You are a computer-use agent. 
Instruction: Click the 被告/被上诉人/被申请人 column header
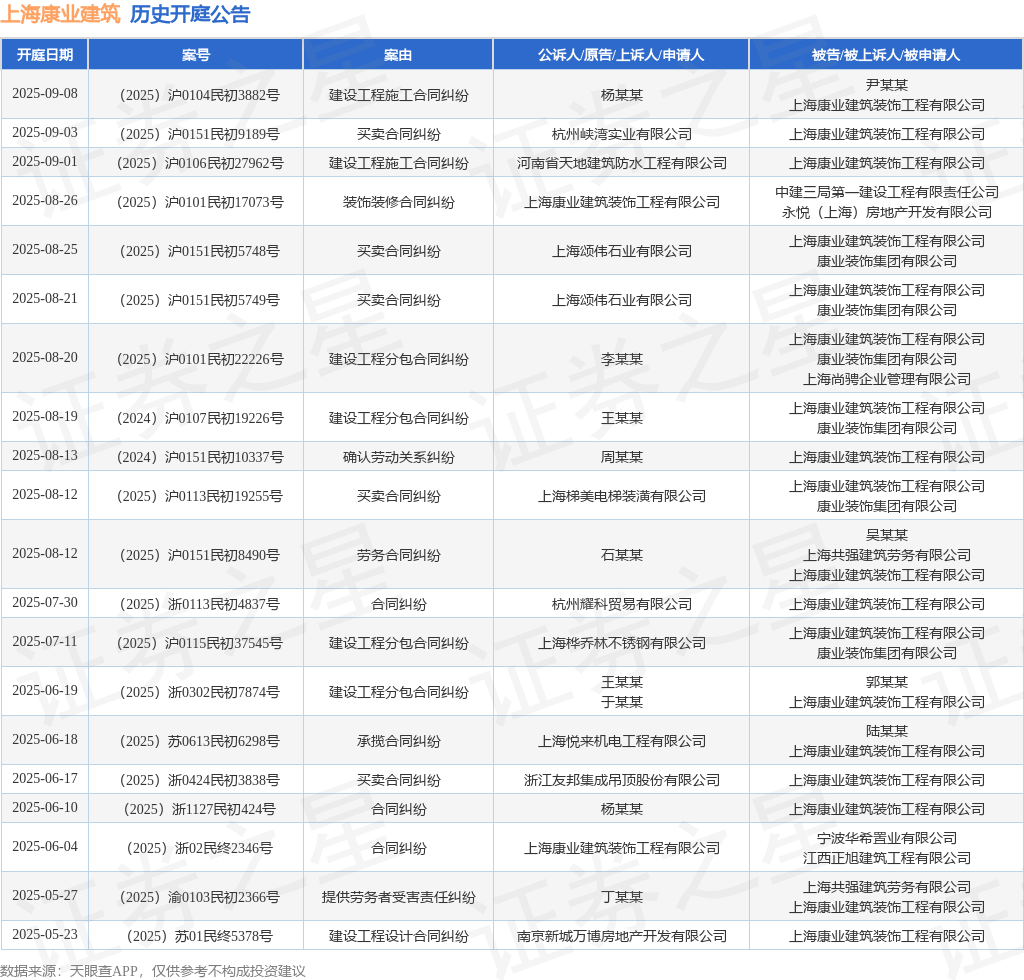886,55
